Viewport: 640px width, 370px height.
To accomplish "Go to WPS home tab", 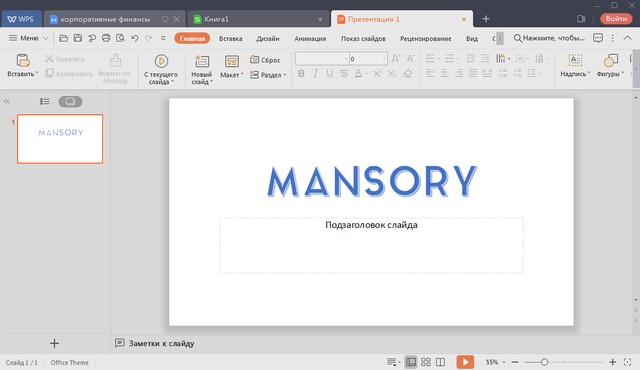I will coord(21,19).
